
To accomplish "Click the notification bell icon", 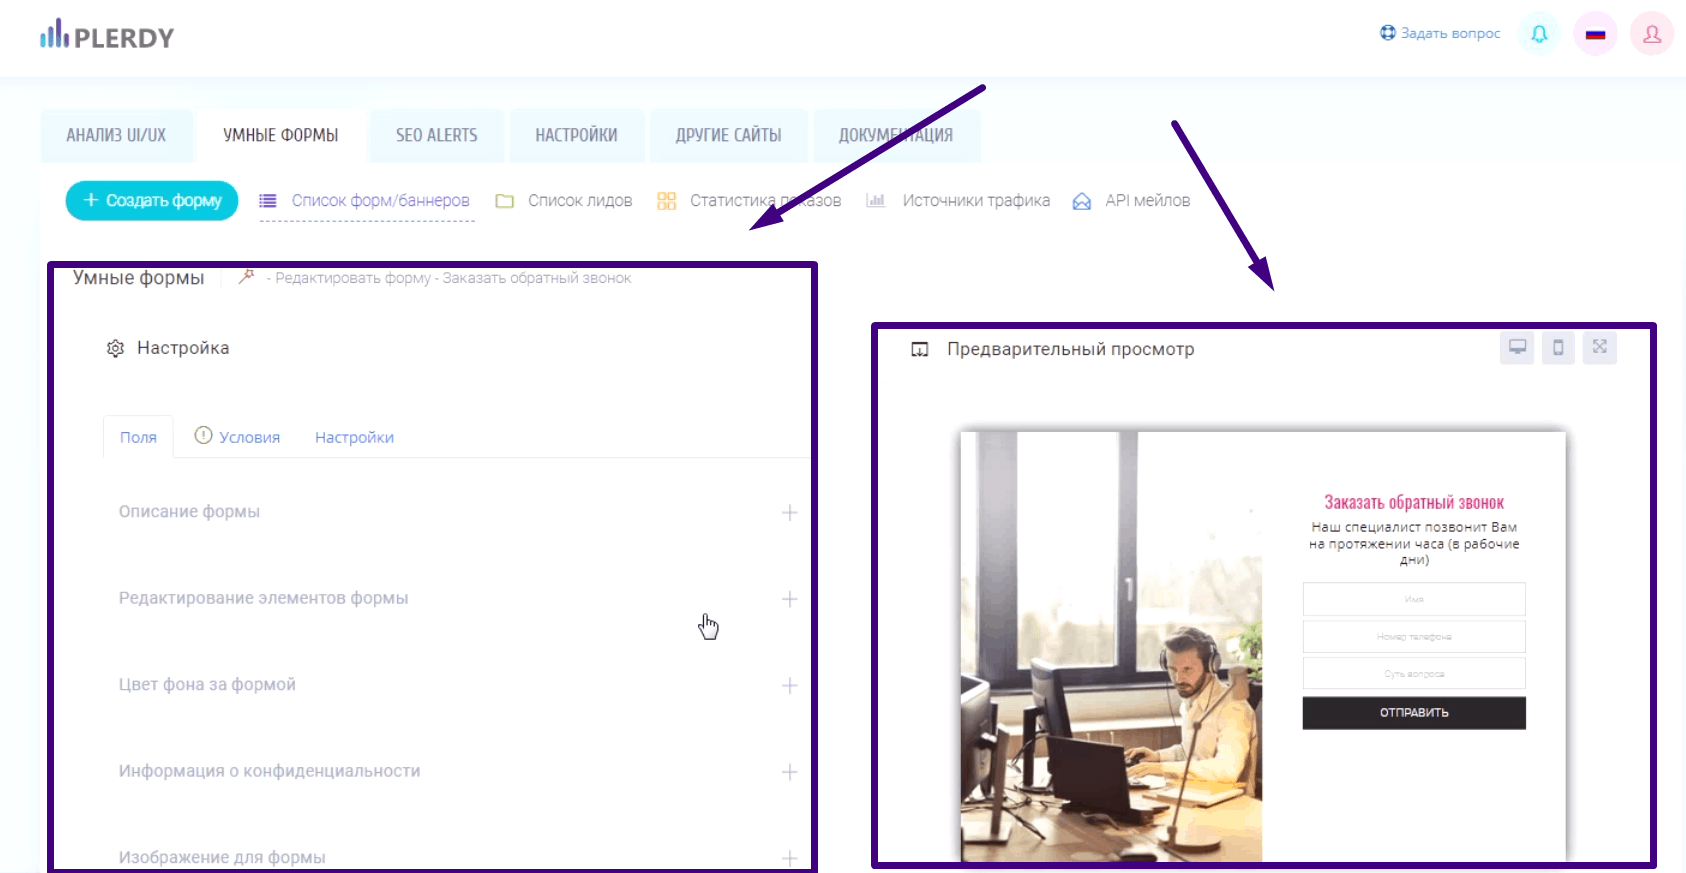I will (1539, 34).
